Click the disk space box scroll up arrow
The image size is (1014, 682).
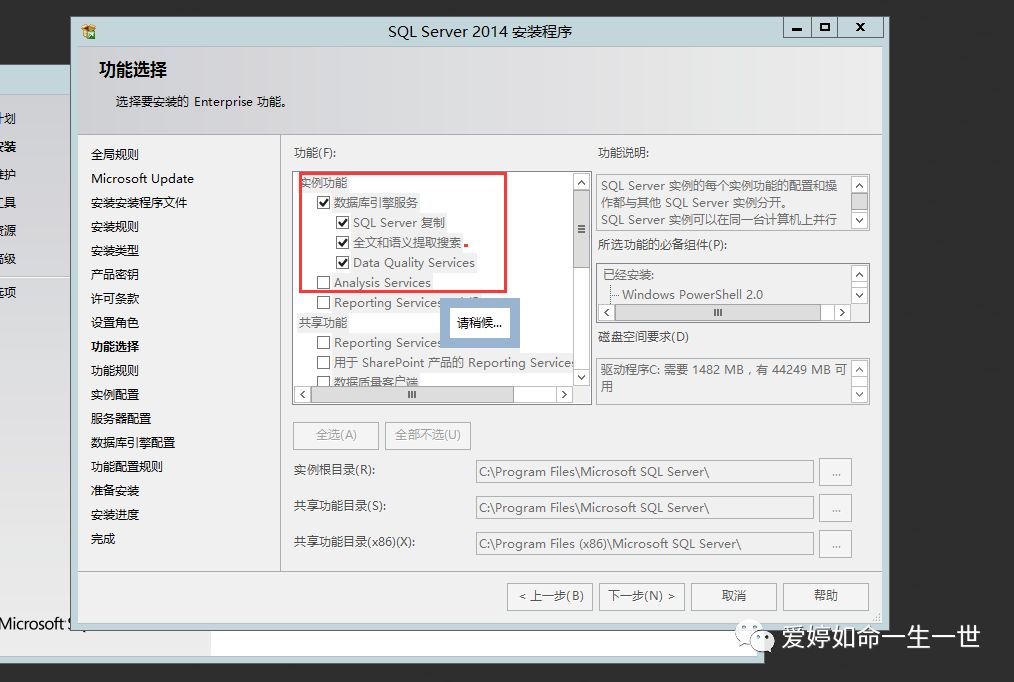click(x=859, y=370)
